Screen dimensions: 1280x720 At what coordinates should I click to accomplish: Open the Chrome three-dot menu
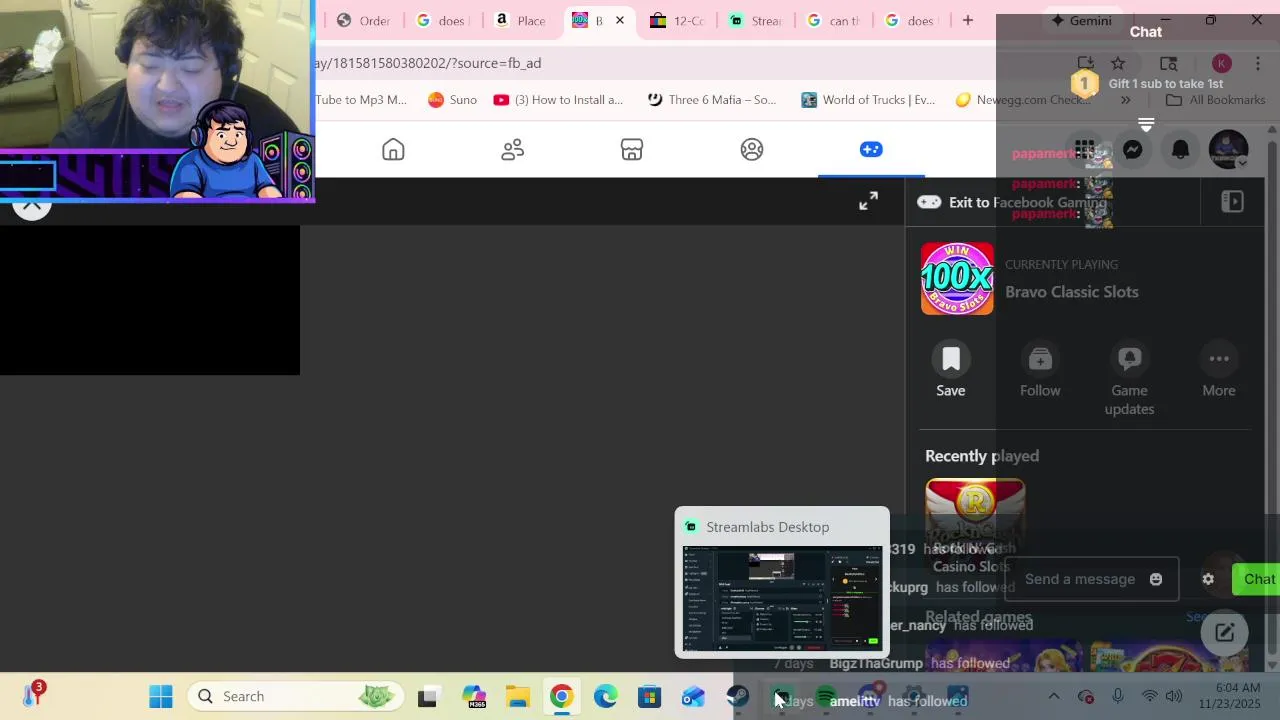pos(1258,63)
